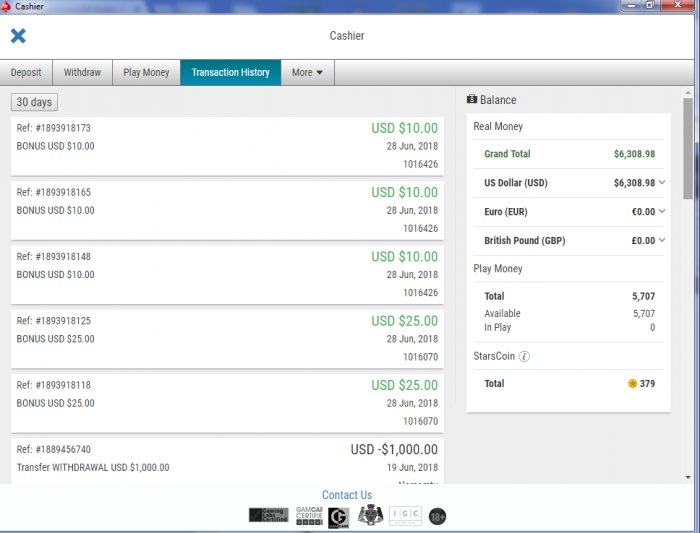Click the Play Money Available amount 5,707
The width and height of the screenshot is (700, 533).
pos(644,313)
